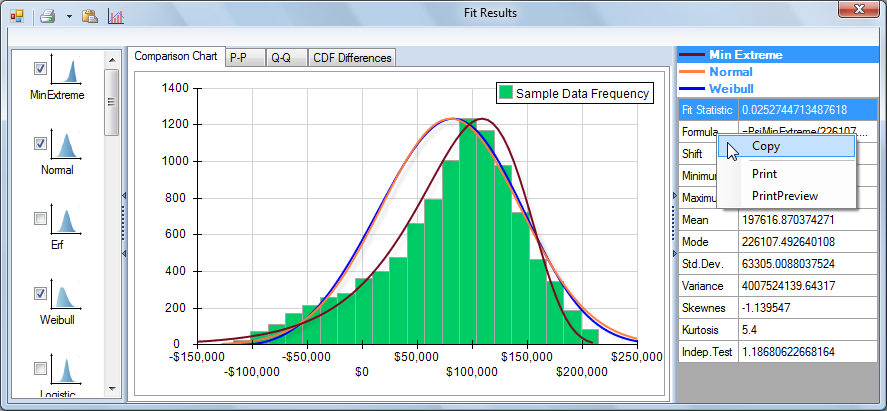
Task: Click the green Sample Data Frequency legend swatch
Action: pyautogui.click(x=506, y=93)
